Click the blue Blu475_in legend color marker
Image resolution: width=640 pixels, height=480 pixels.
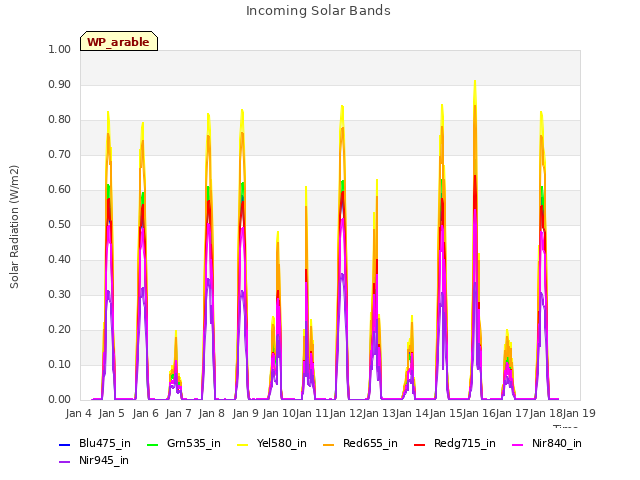pos(64,444)
